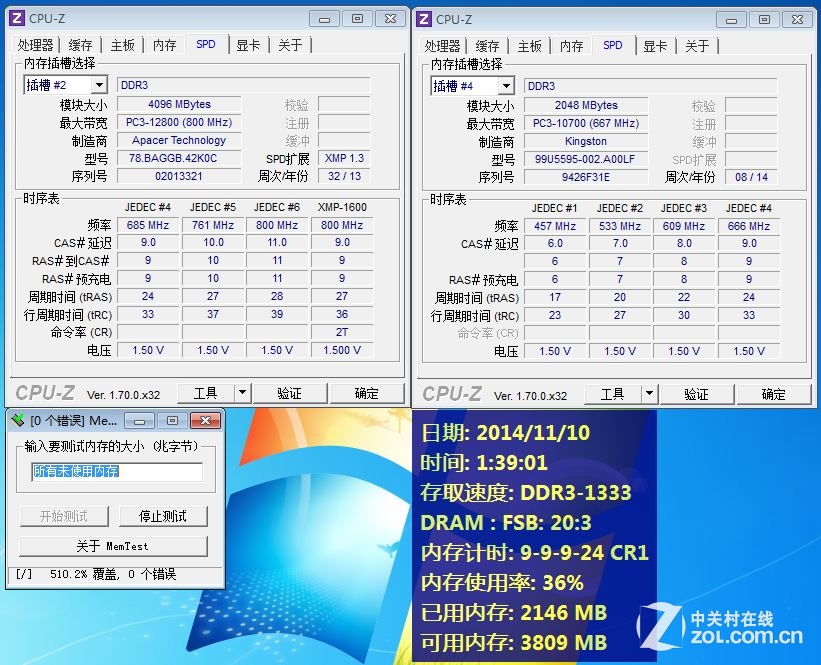Open the 处理器 tab in left CPU-Z window
821x665 pixels.
(x=36, y=45)
